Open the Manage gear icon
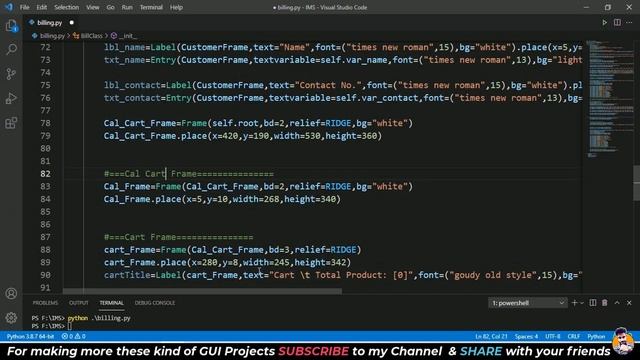The width and height of the screenshot is (640, 360). (x=11, y=317)
